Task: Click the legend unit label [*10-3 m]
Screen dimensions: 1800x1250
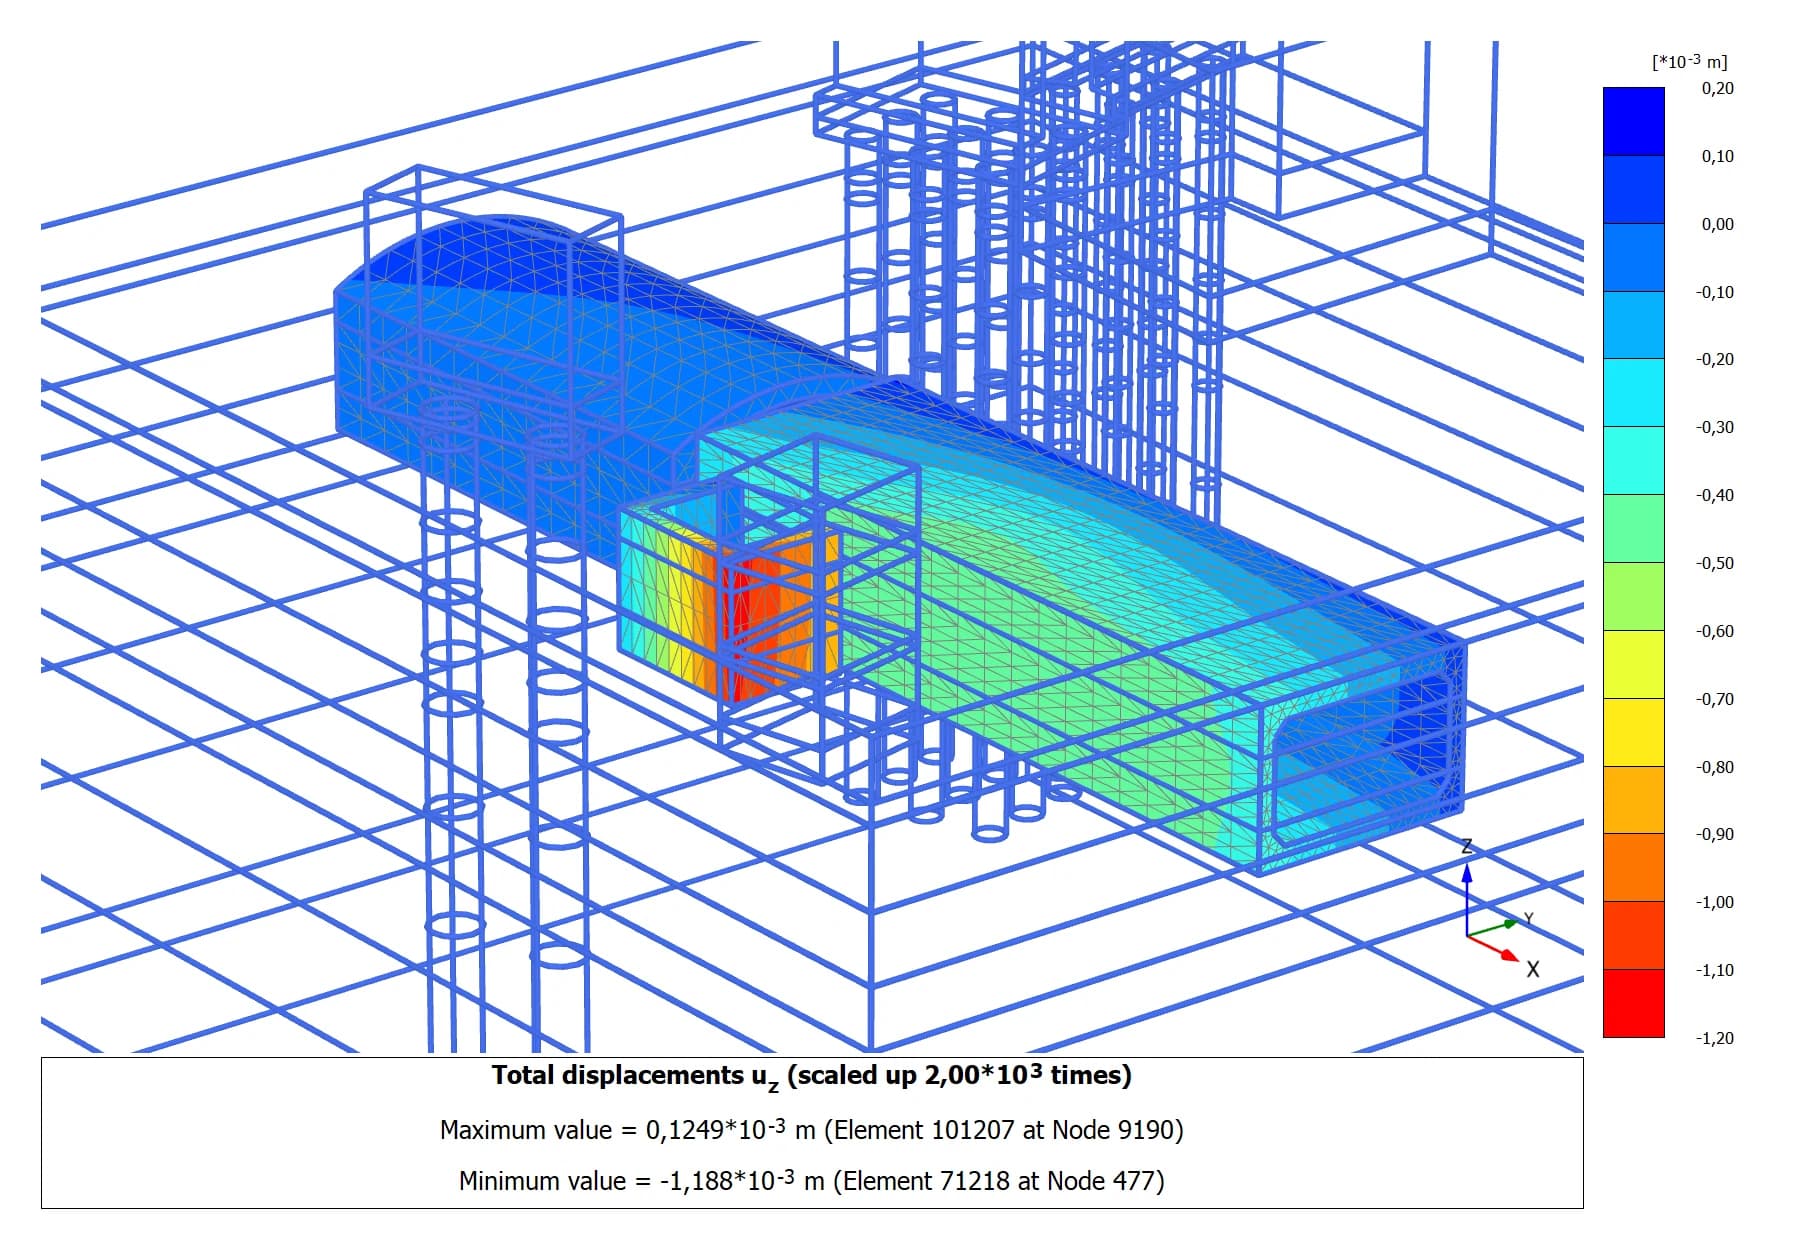Action: pos(1689,62)
